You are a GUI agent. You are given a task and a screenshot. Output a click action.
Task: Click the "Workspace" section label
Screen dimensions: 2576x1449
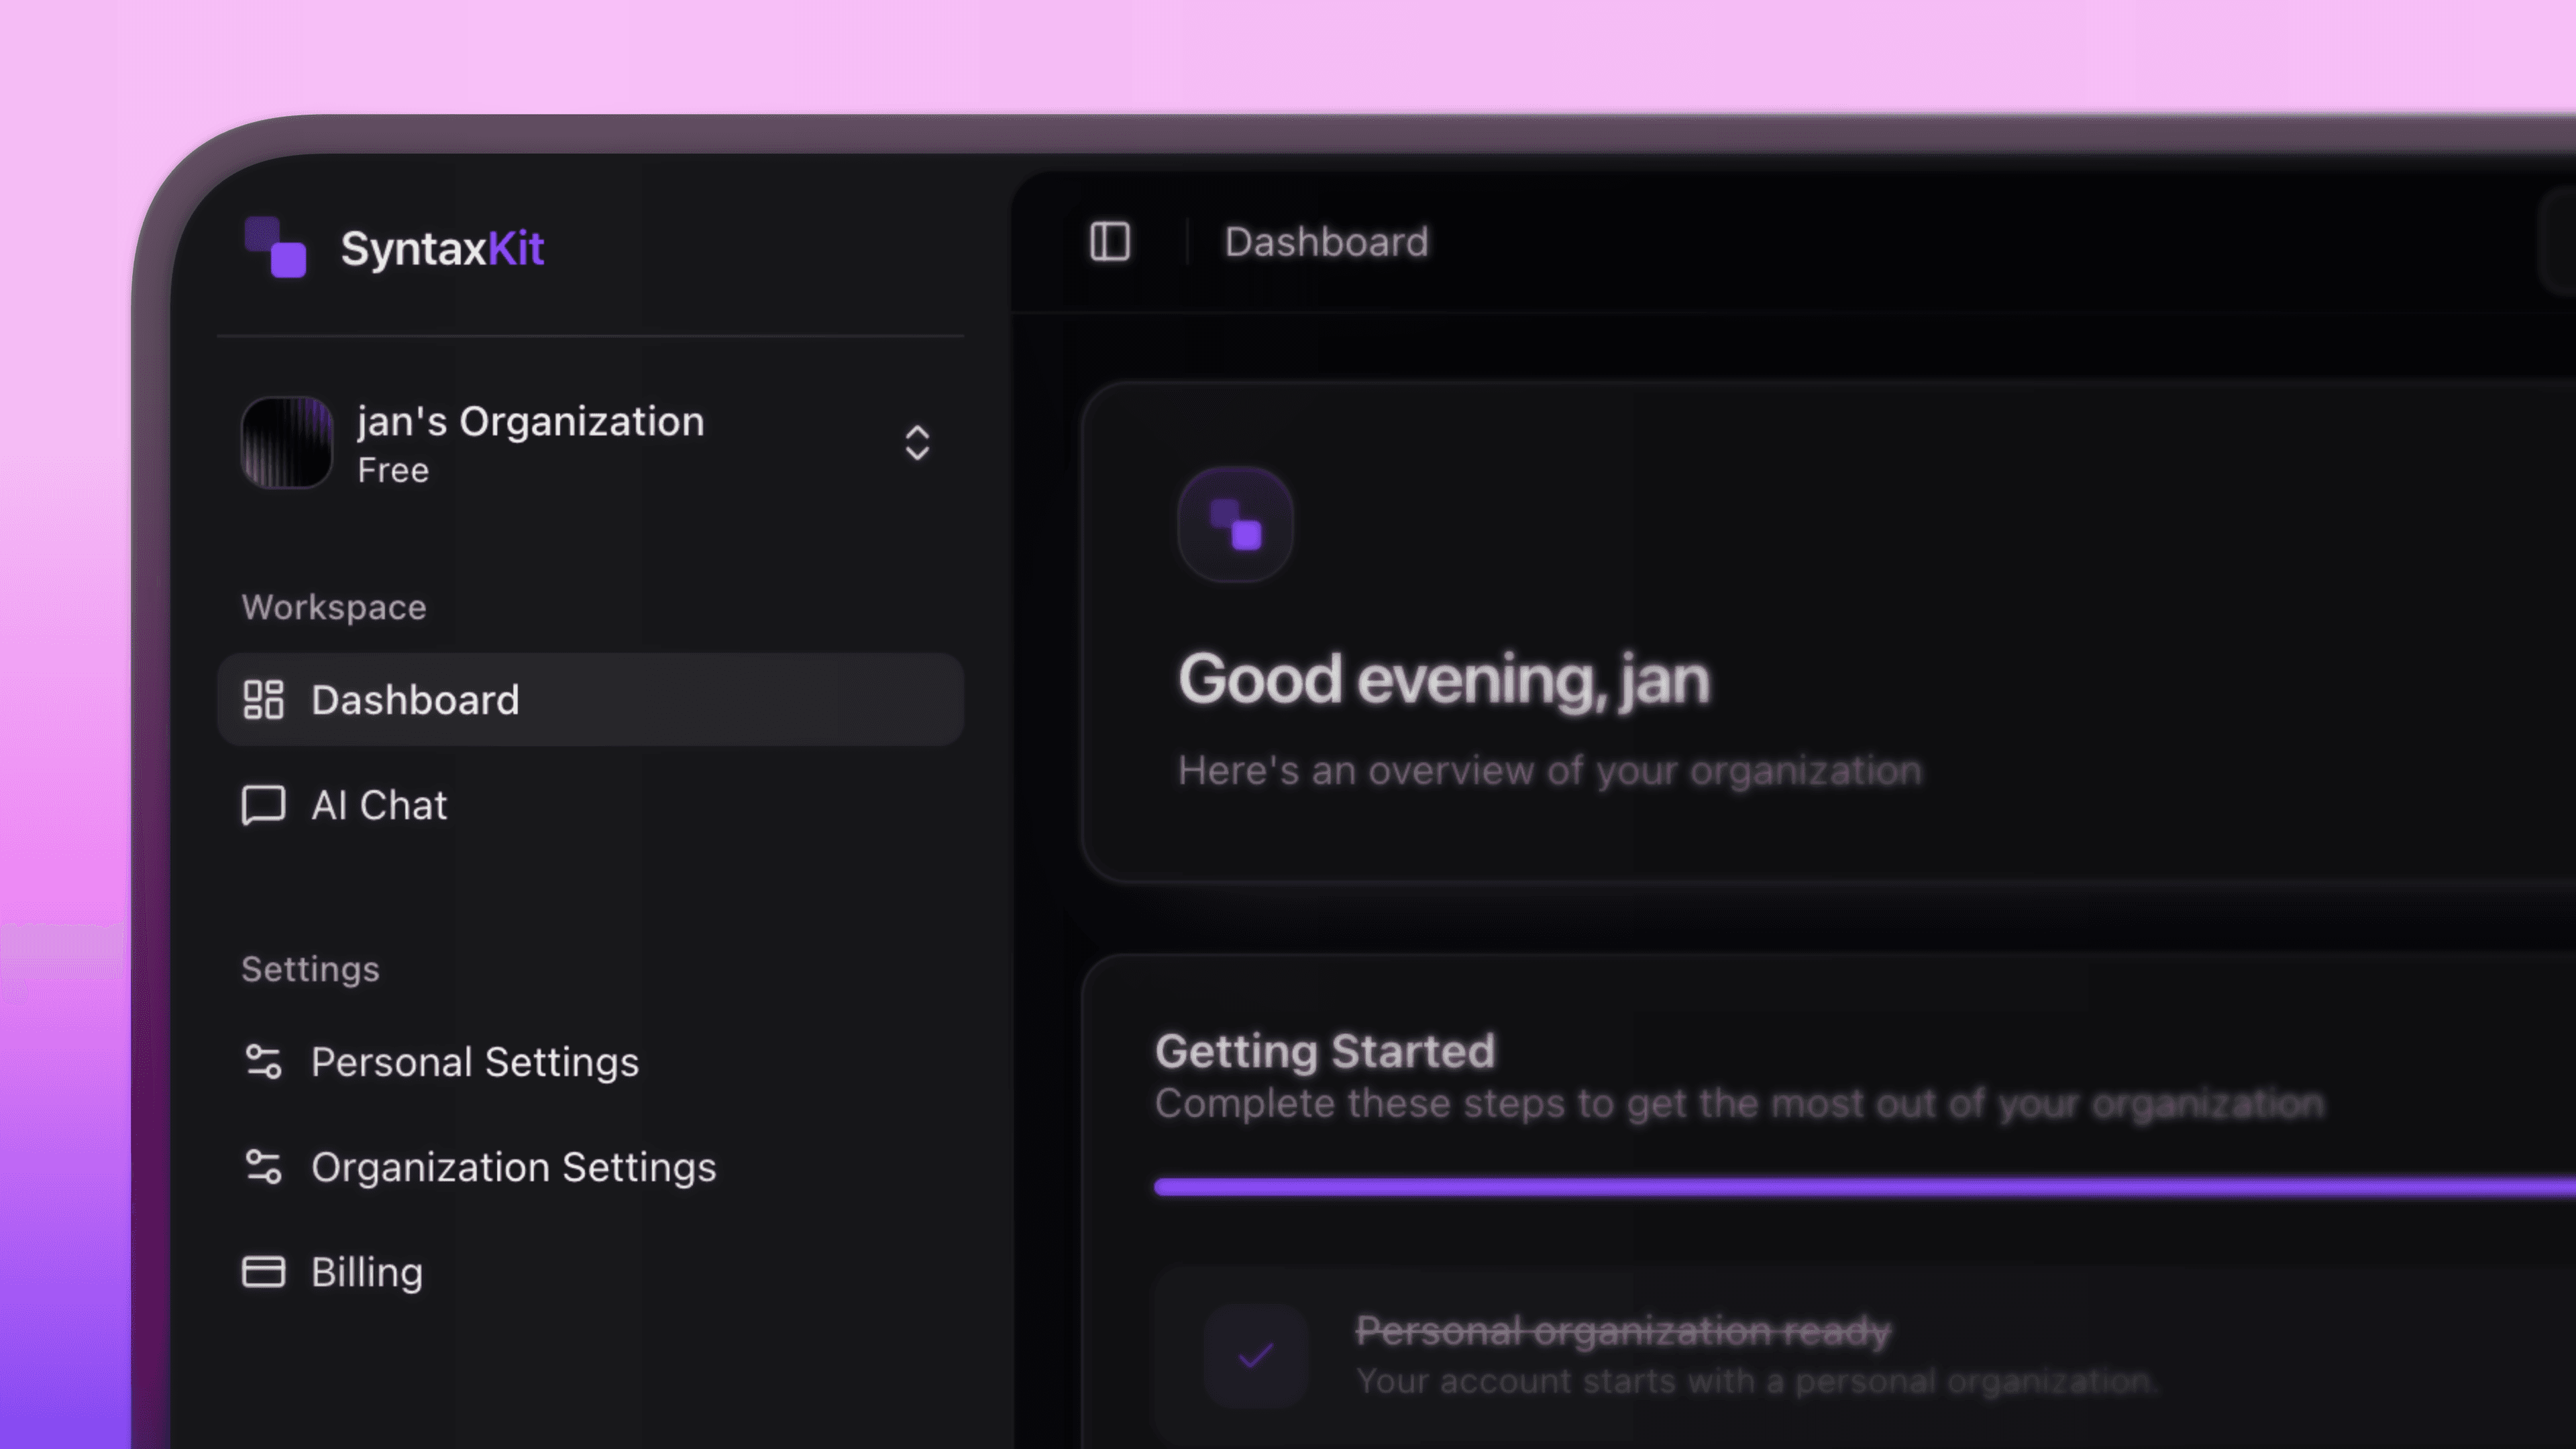334,608
